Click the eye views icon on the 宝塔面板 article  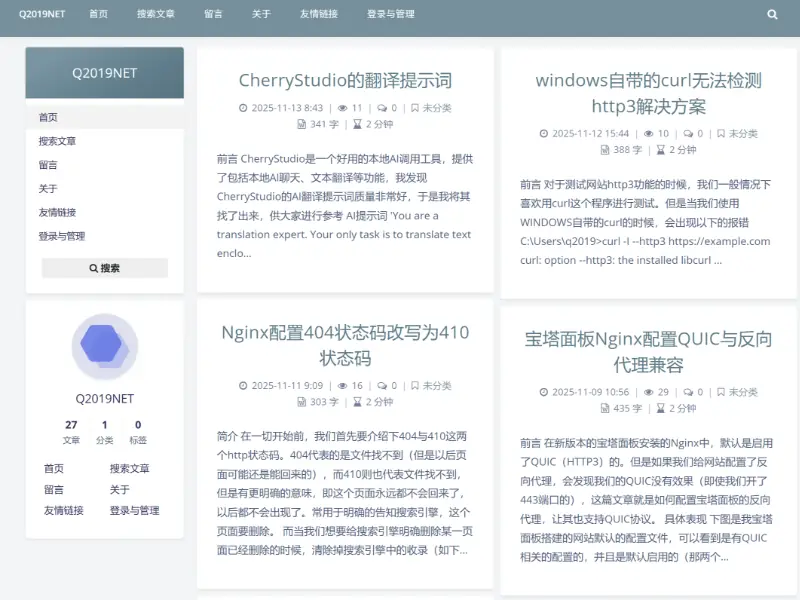pos(649,392)
